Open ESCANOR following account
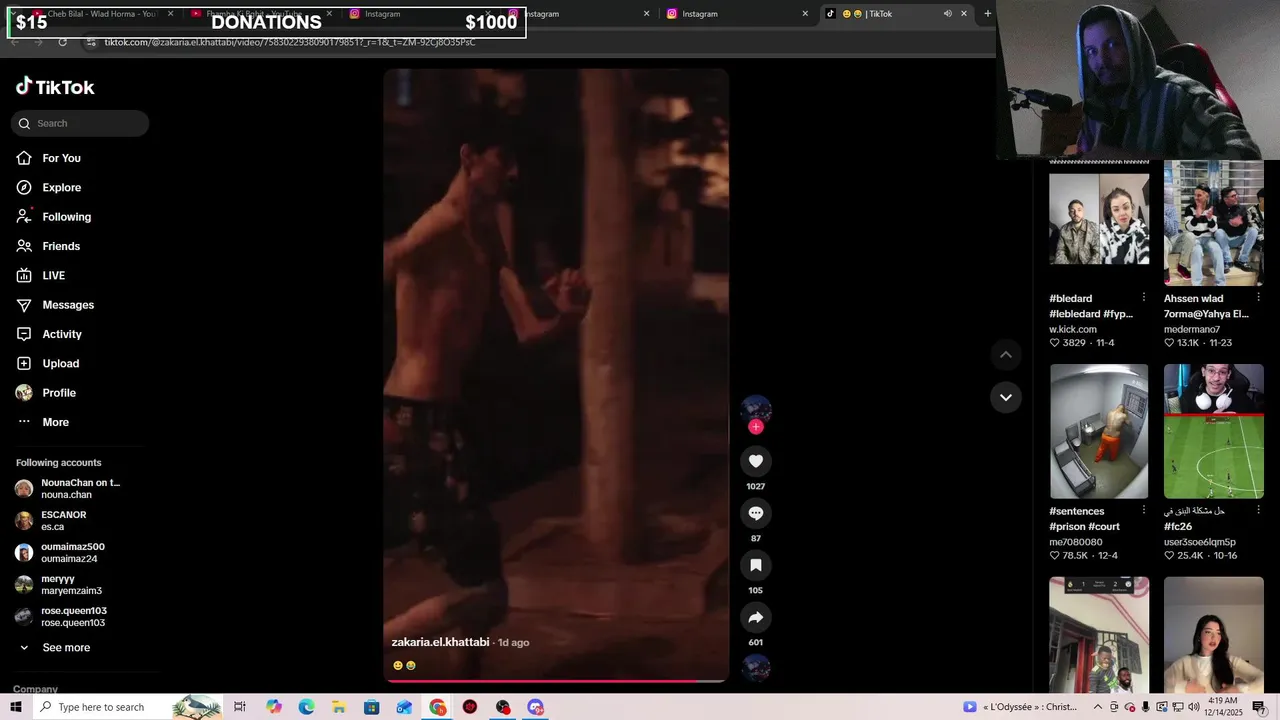This screenshot has width=1280, height=720. 51,521
